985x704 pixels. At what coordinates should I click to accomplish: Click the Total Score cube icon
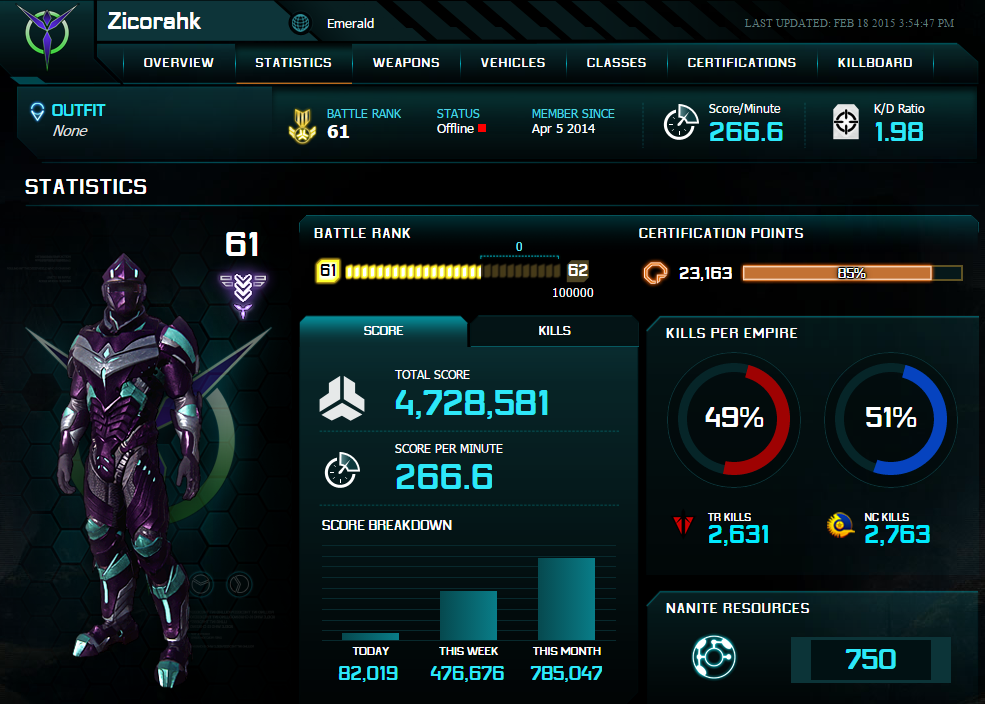point(342,398)
